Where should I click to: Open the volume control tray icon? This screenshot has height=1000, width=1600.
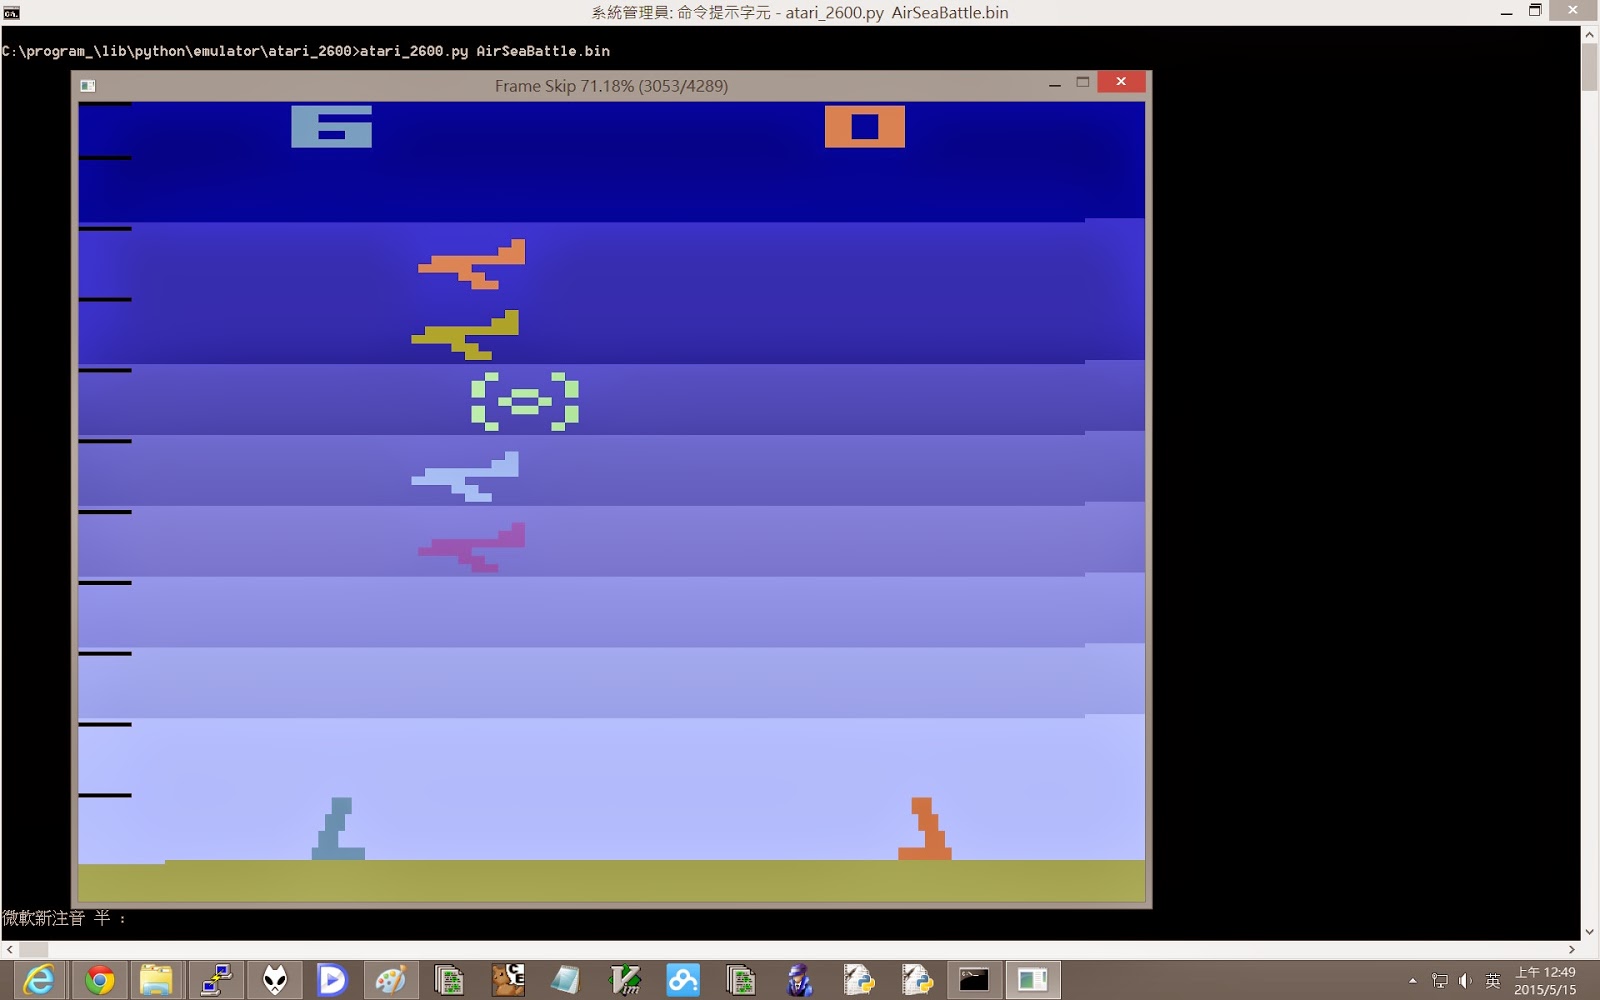pos(1465,981)
